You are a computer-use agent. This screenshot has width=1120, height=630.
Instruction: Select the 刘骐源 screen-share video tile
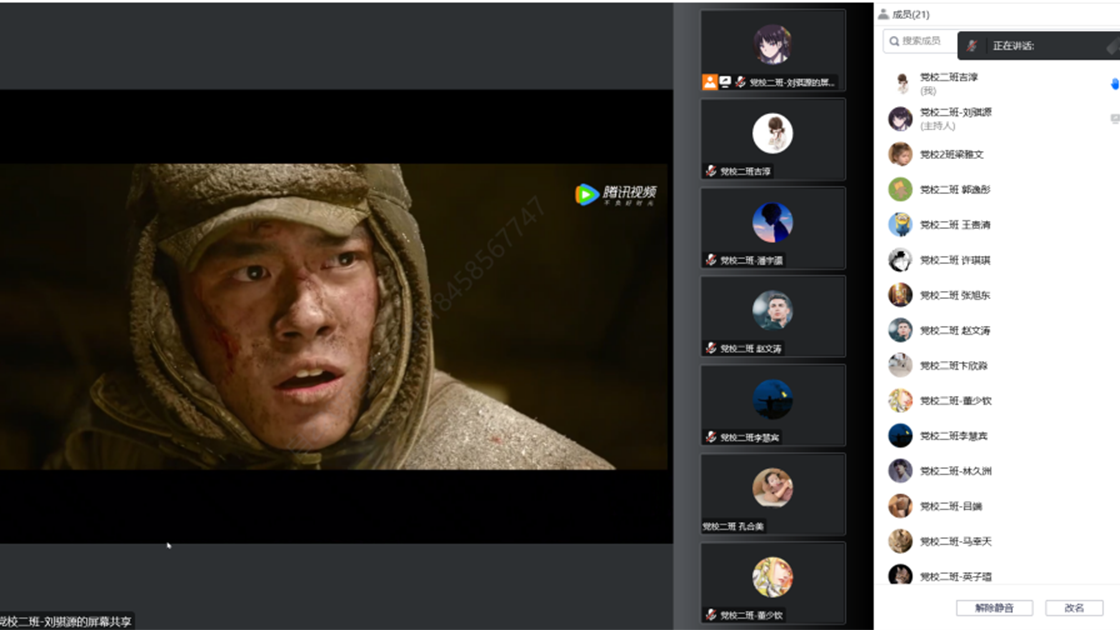click(x=773, y=50)
